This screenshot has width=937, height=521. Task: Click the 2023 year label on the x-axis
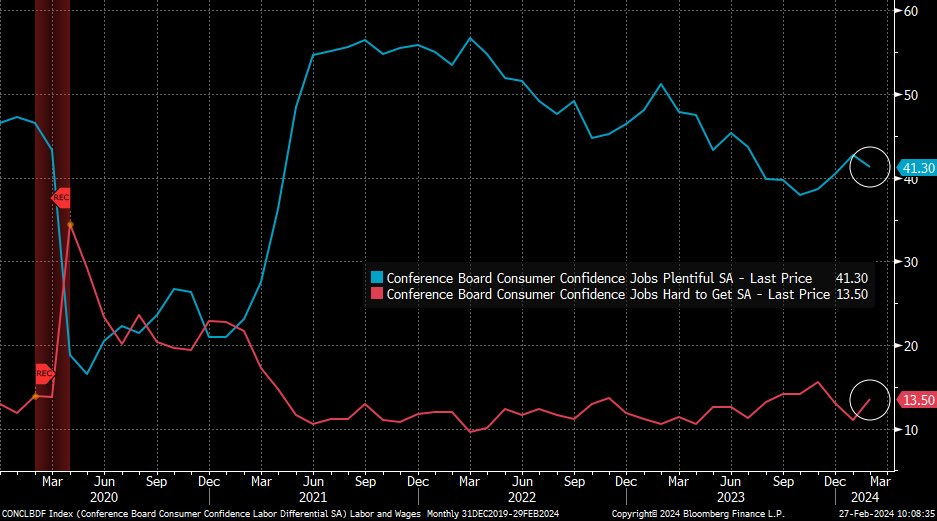pyautogui.click(x=730, y=496)
